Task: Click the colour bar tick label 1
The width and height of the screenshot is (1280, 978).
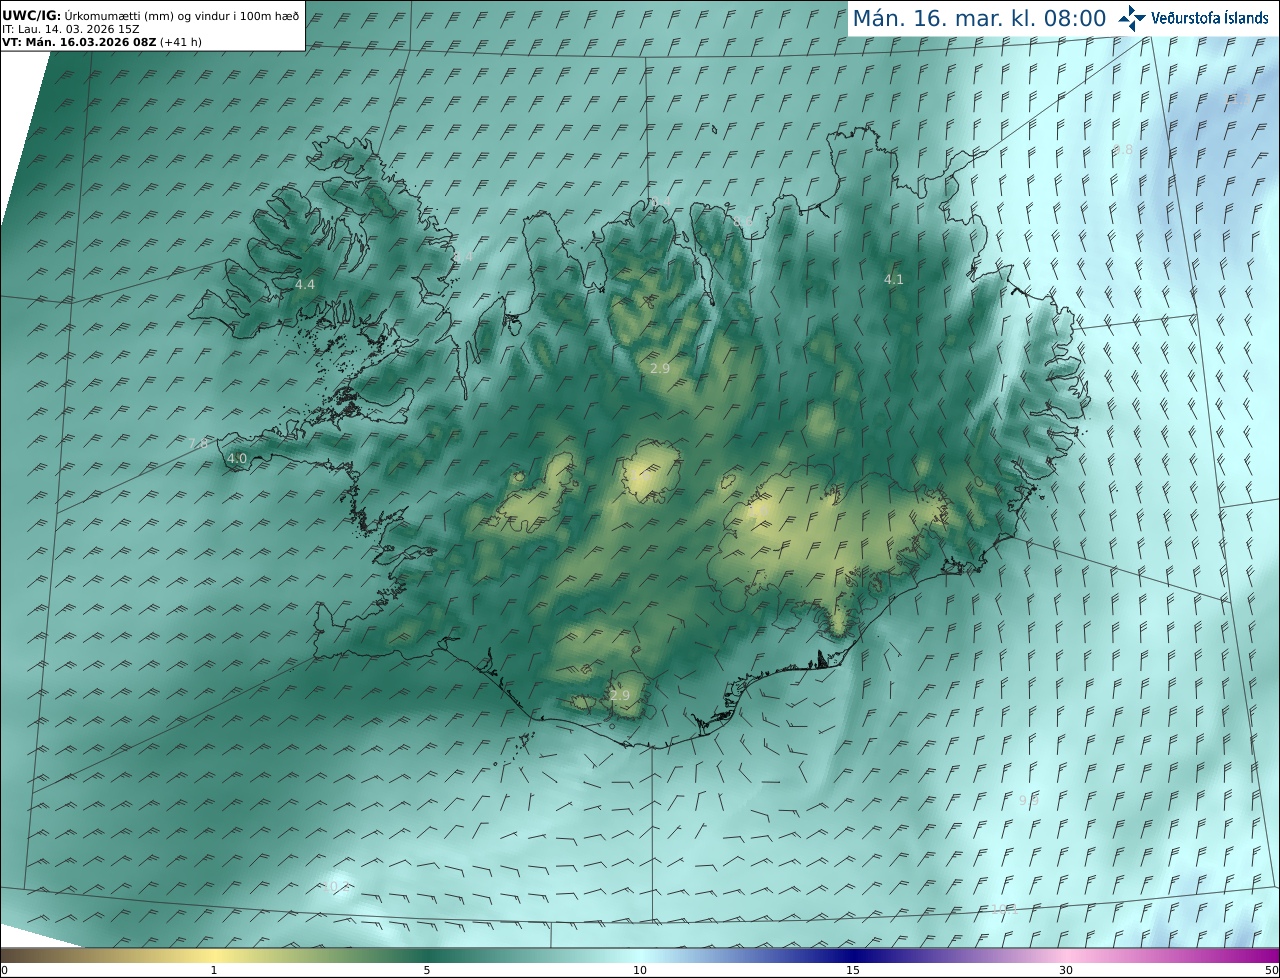Action: [x=214, y=970]
